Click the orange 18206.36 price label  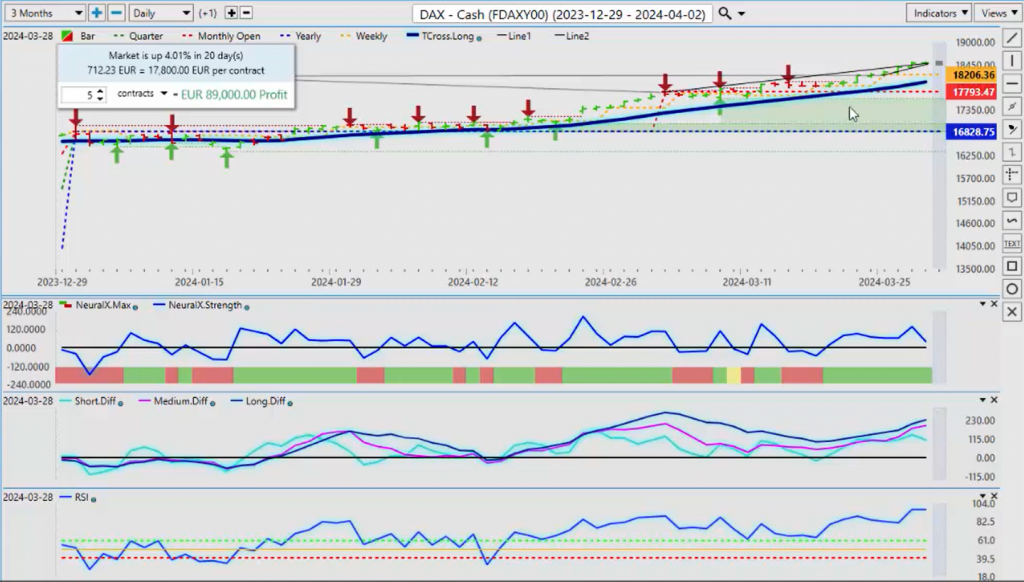973,75
